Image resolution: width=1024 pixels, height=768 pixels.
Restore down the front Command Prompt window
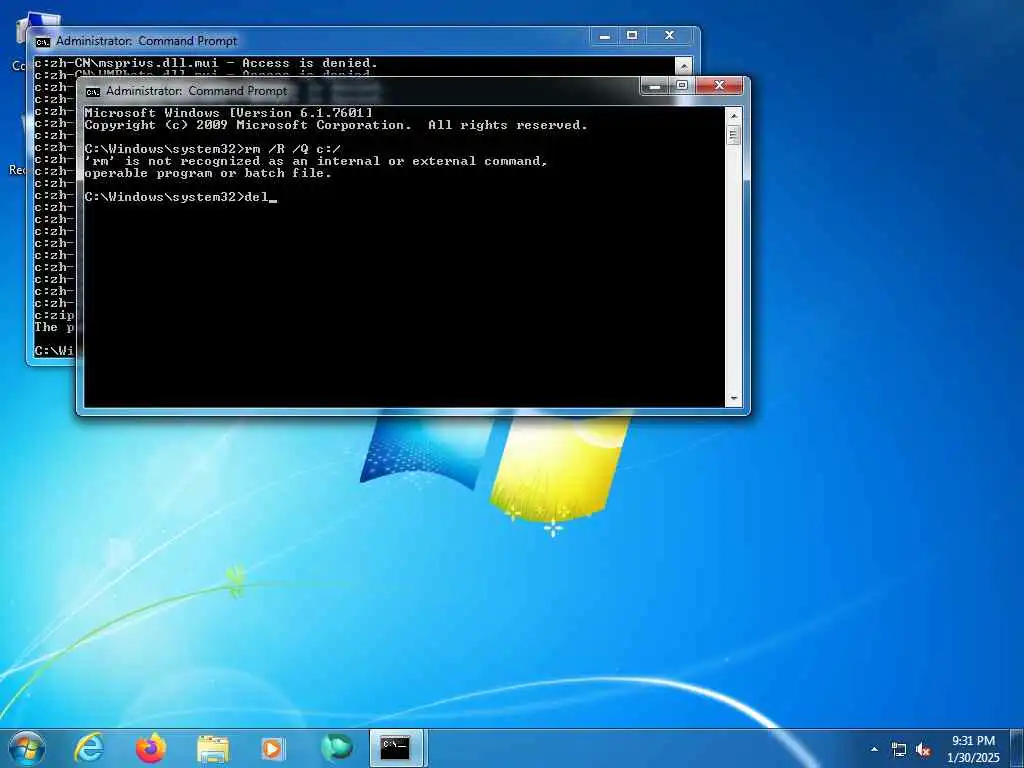(x=682, y=86)
